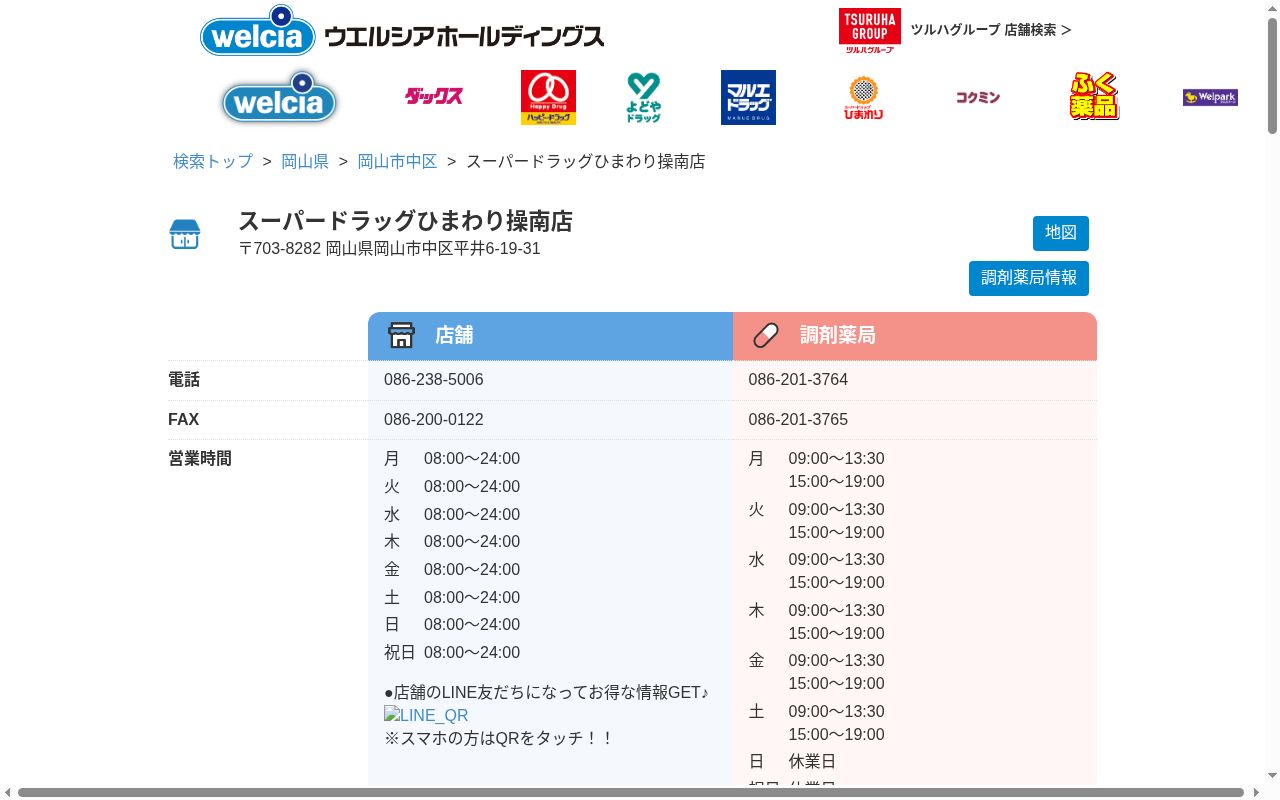Click the store icon beside store name
1280x800 pixels.
pos(185,234)
